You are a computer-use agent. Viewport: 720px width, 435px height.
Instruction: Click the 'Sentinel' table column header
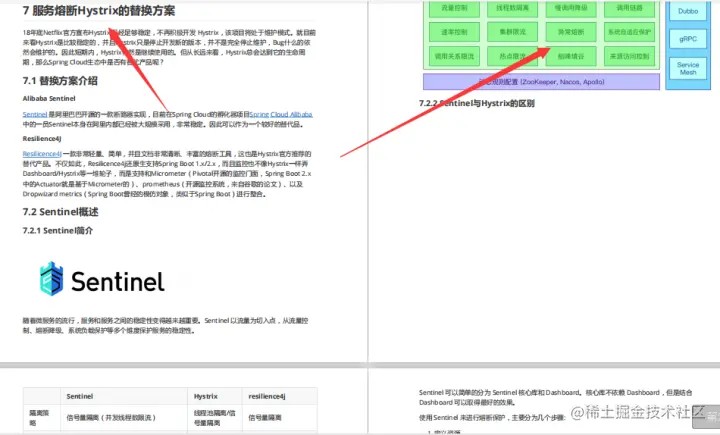tap(124, 396)
